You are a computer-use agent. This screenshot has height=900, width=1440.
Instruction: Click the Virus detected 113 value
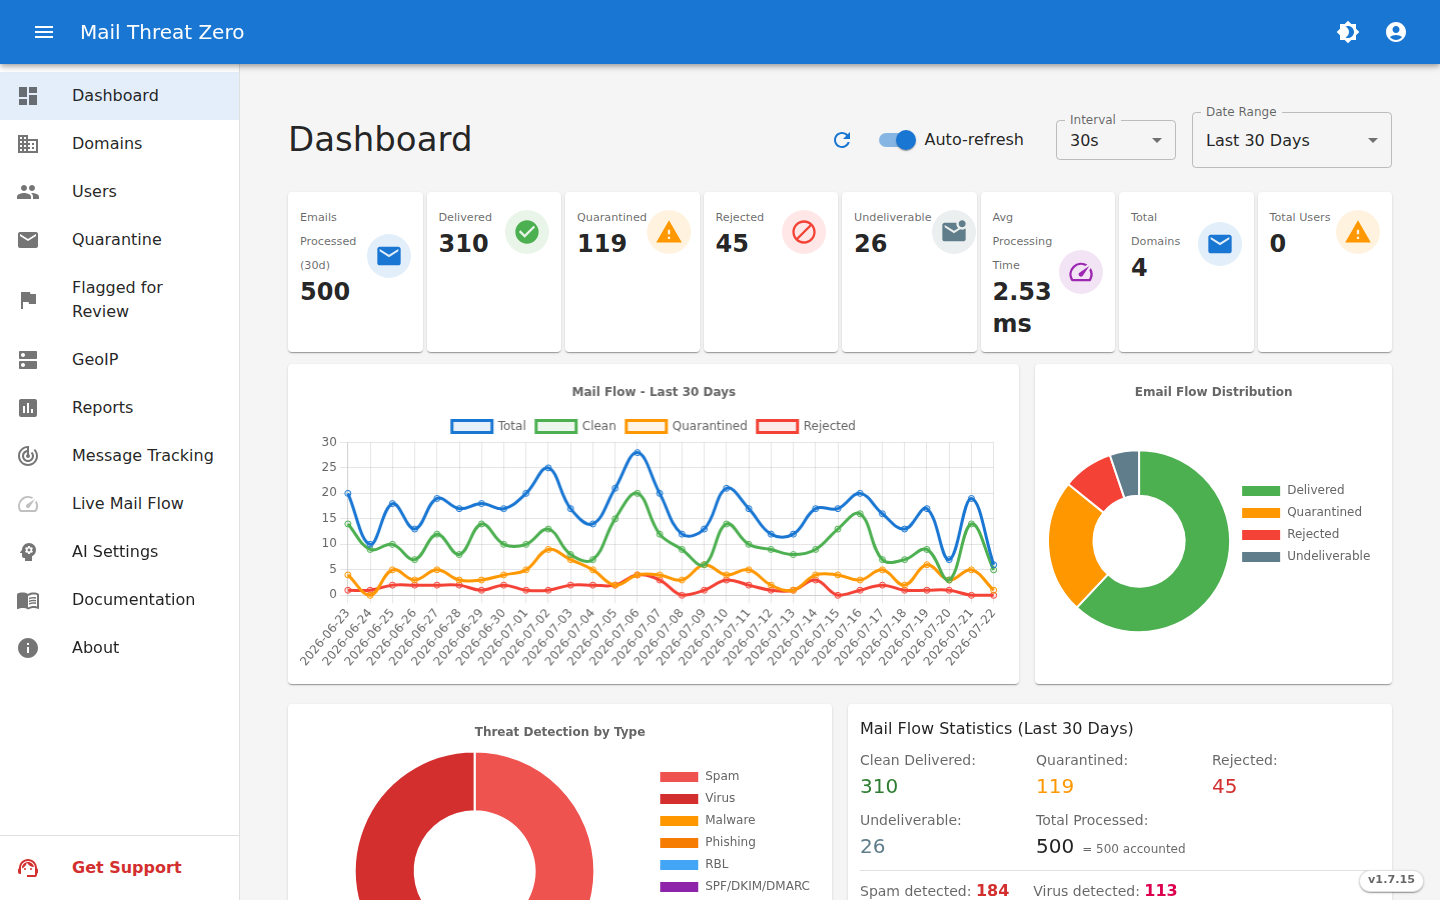click(x=1160, y=890)
